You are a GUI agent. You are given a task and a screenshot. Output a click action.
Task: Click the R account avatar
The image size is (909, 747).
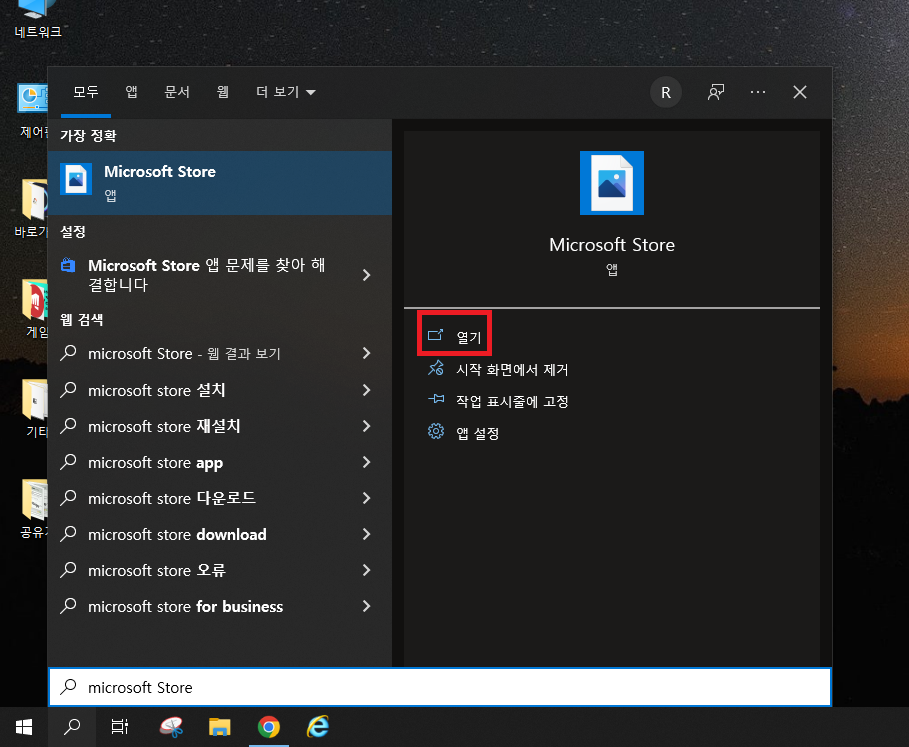pos(666,92)
